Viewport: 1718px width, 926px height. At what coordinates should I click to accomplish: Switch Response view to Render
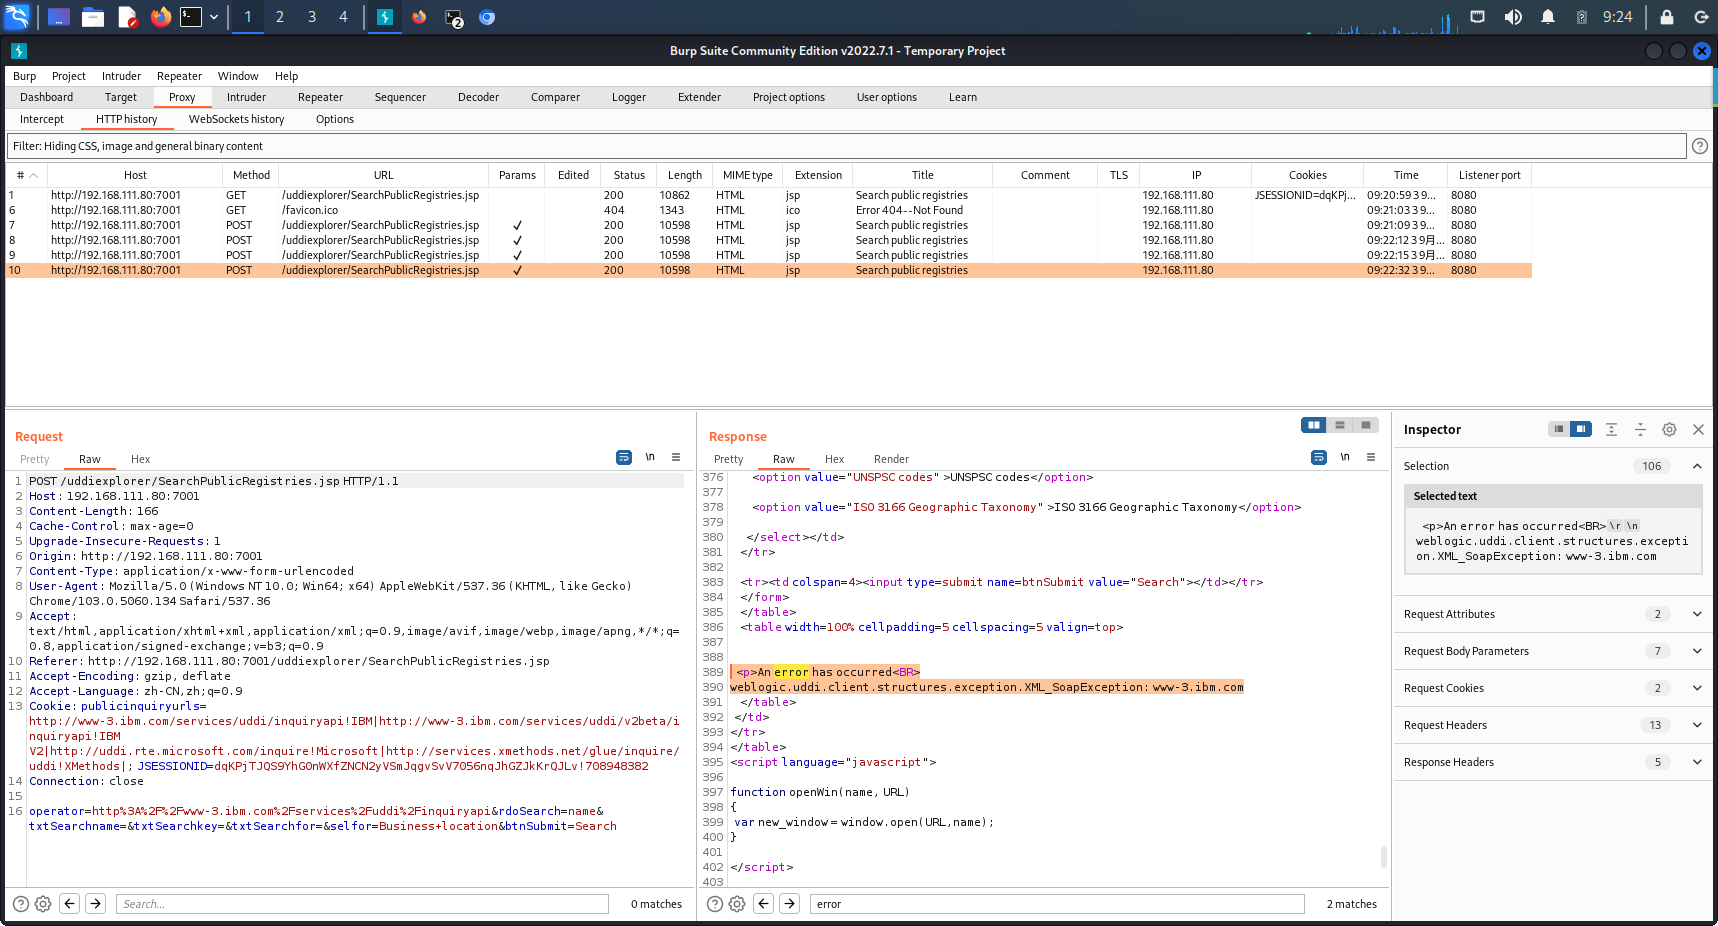tap(891, 459)
